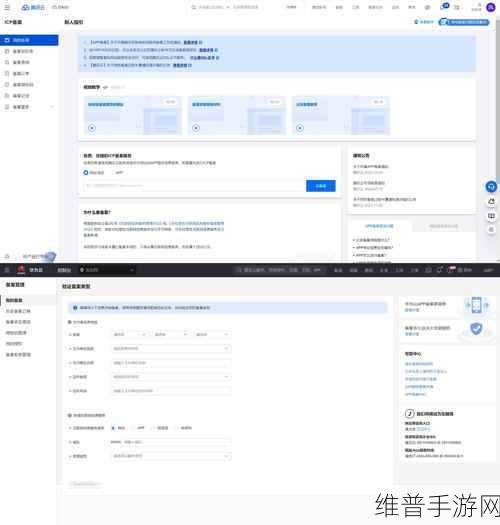Image resolution: width=500 pixels, height=525 pixels.
Task: Select the highlighted ICP sidebar item
Action: tap(29, 40)
